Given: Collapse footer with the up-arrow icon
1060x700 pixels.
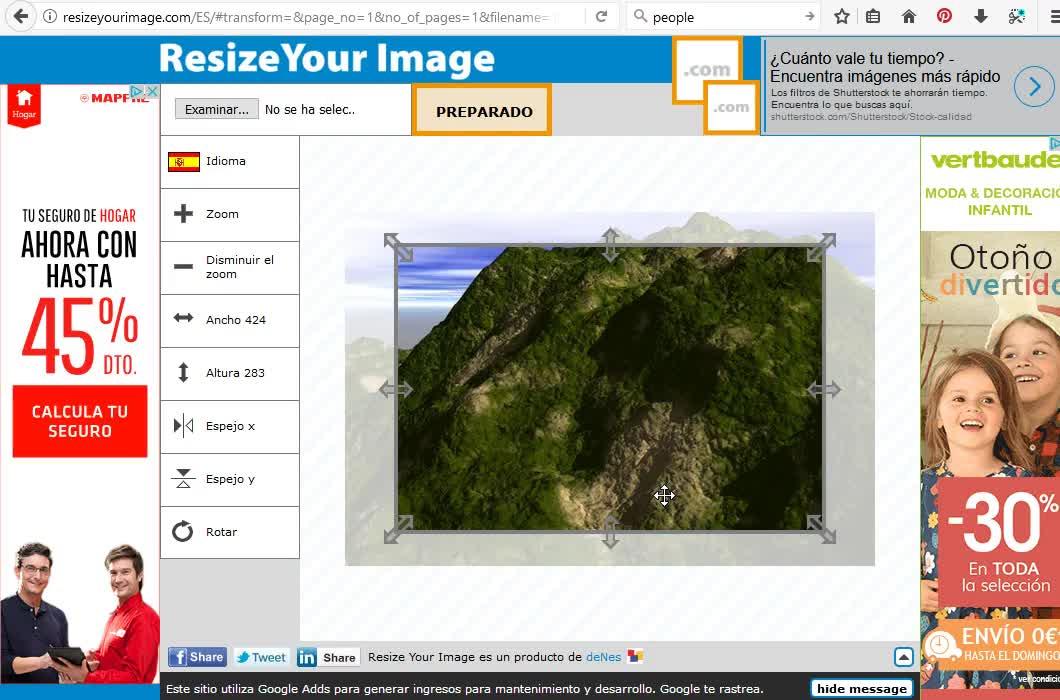Looking at the screenshot, I should click(904, 657).
